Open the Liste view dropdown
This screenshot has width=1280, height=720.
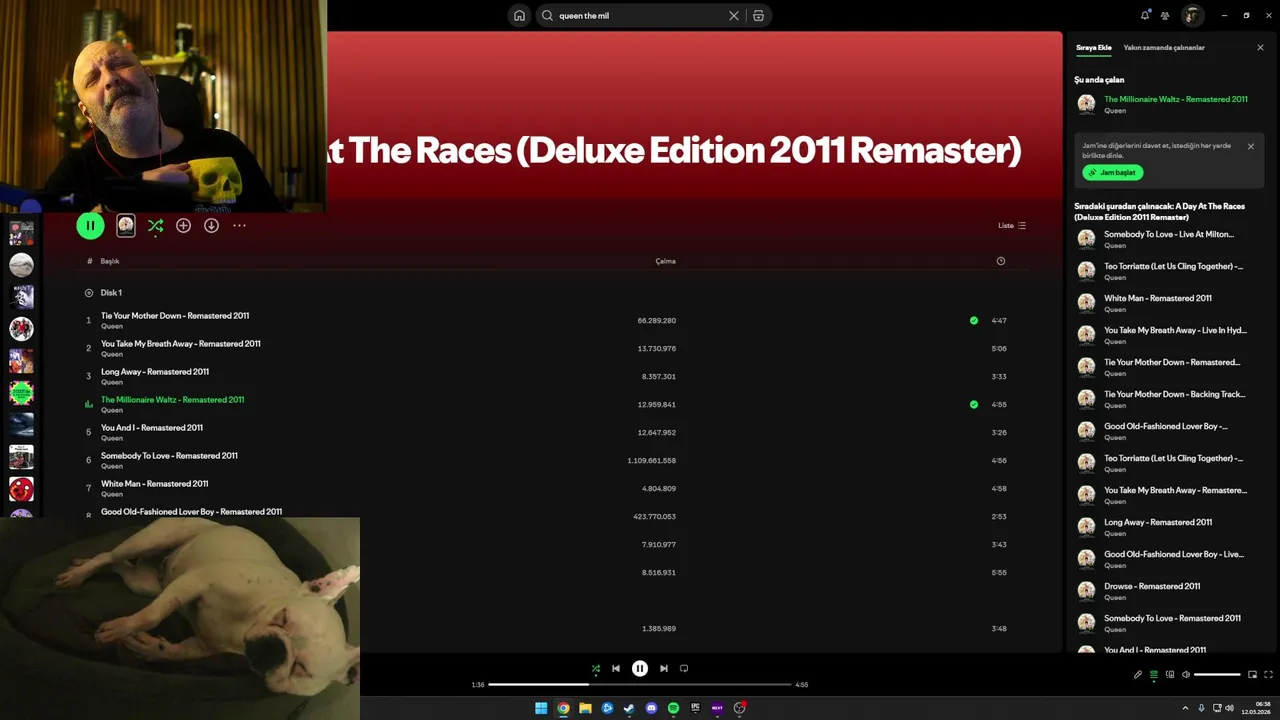[x=1012, y=225]
